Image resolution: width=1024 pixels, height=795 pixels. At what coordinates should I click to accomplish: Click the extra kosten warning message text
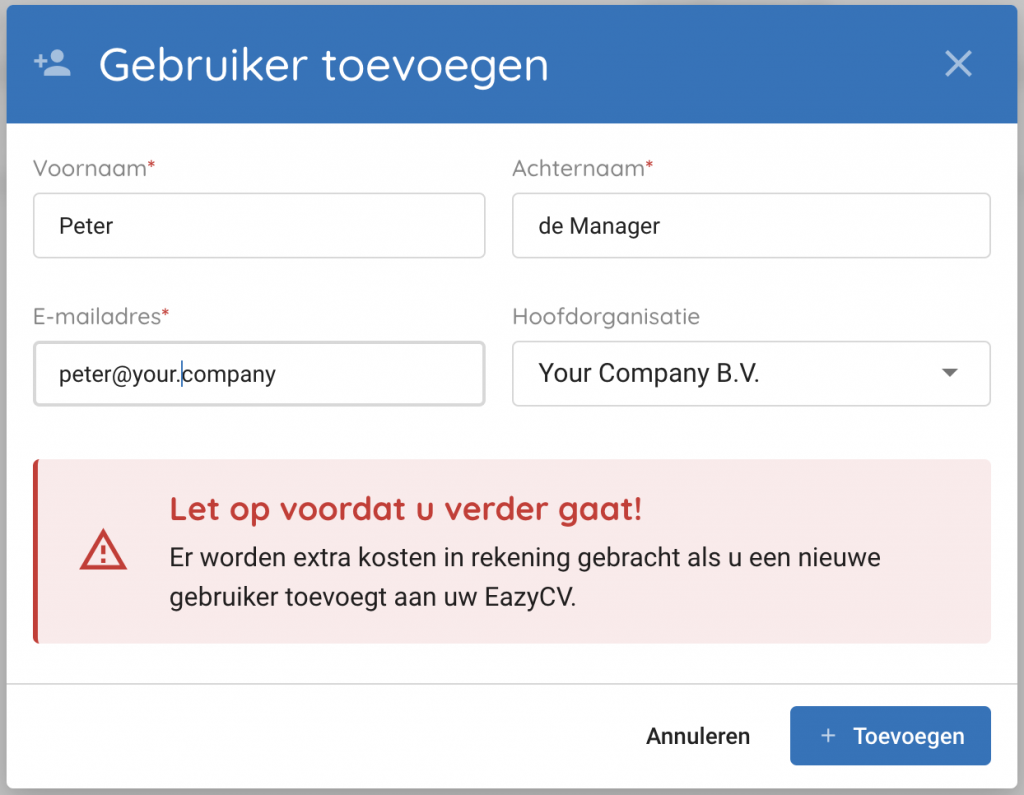point(524,578)
